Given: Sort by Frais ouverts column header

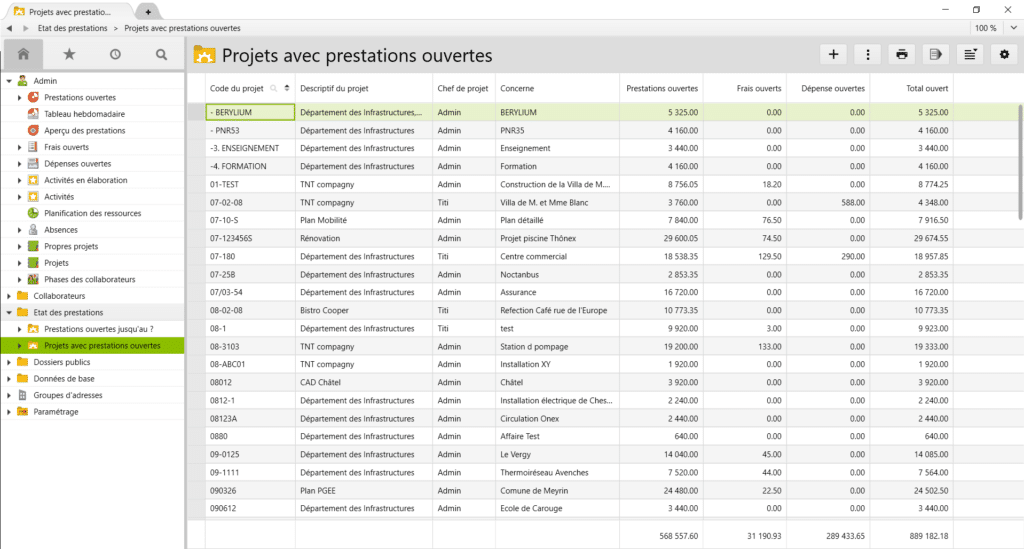Looking at the screenshot, I should coord(759,88).
